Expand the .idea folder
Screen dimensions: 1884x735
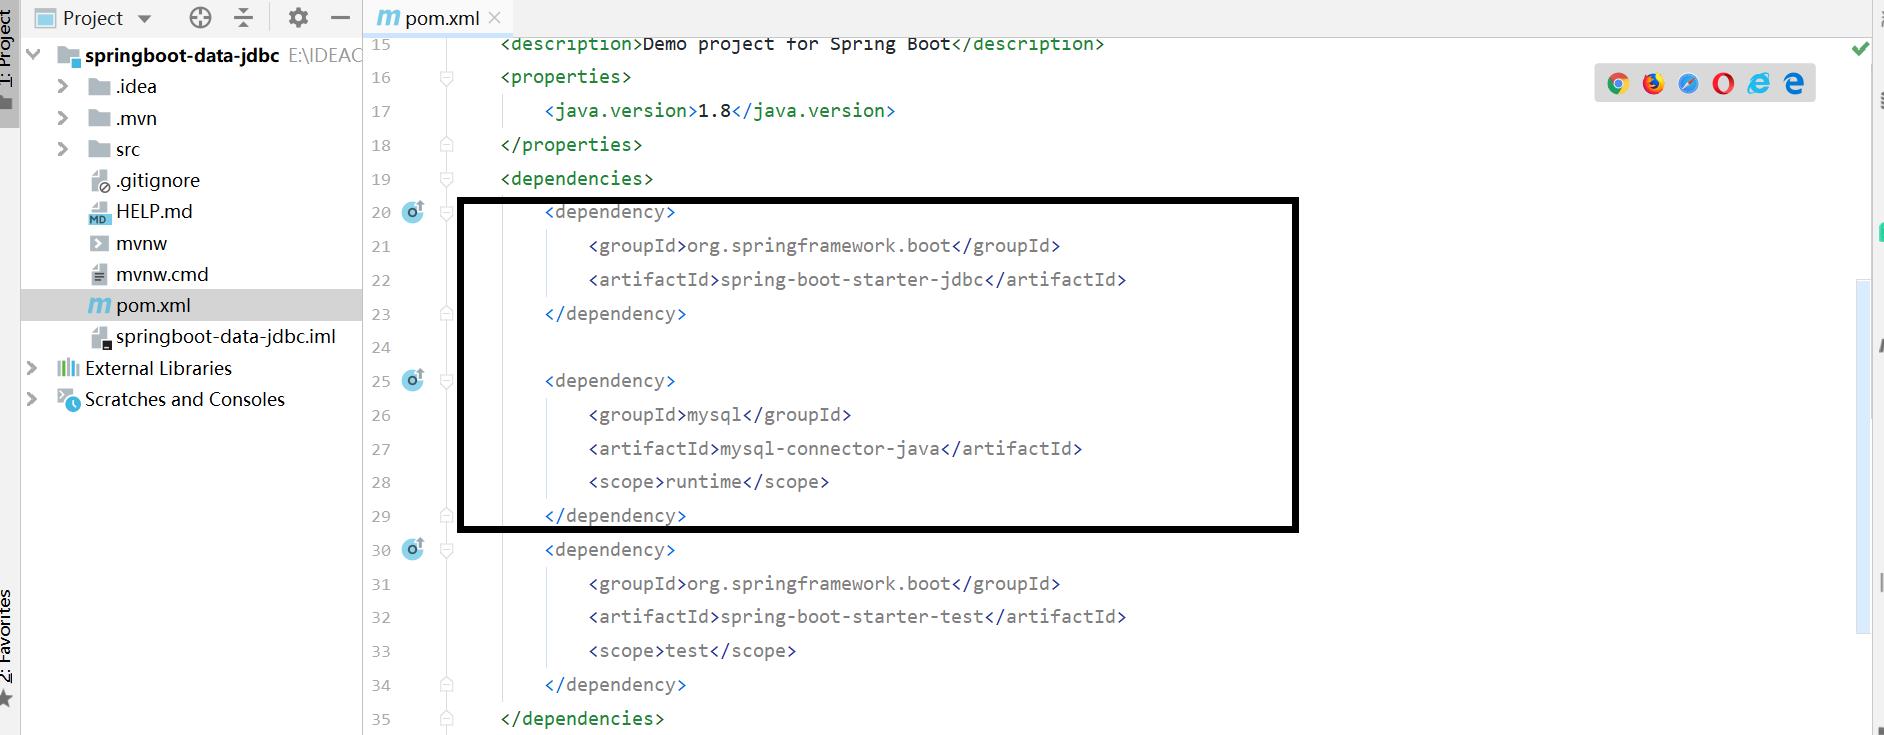tap(63, 87)
